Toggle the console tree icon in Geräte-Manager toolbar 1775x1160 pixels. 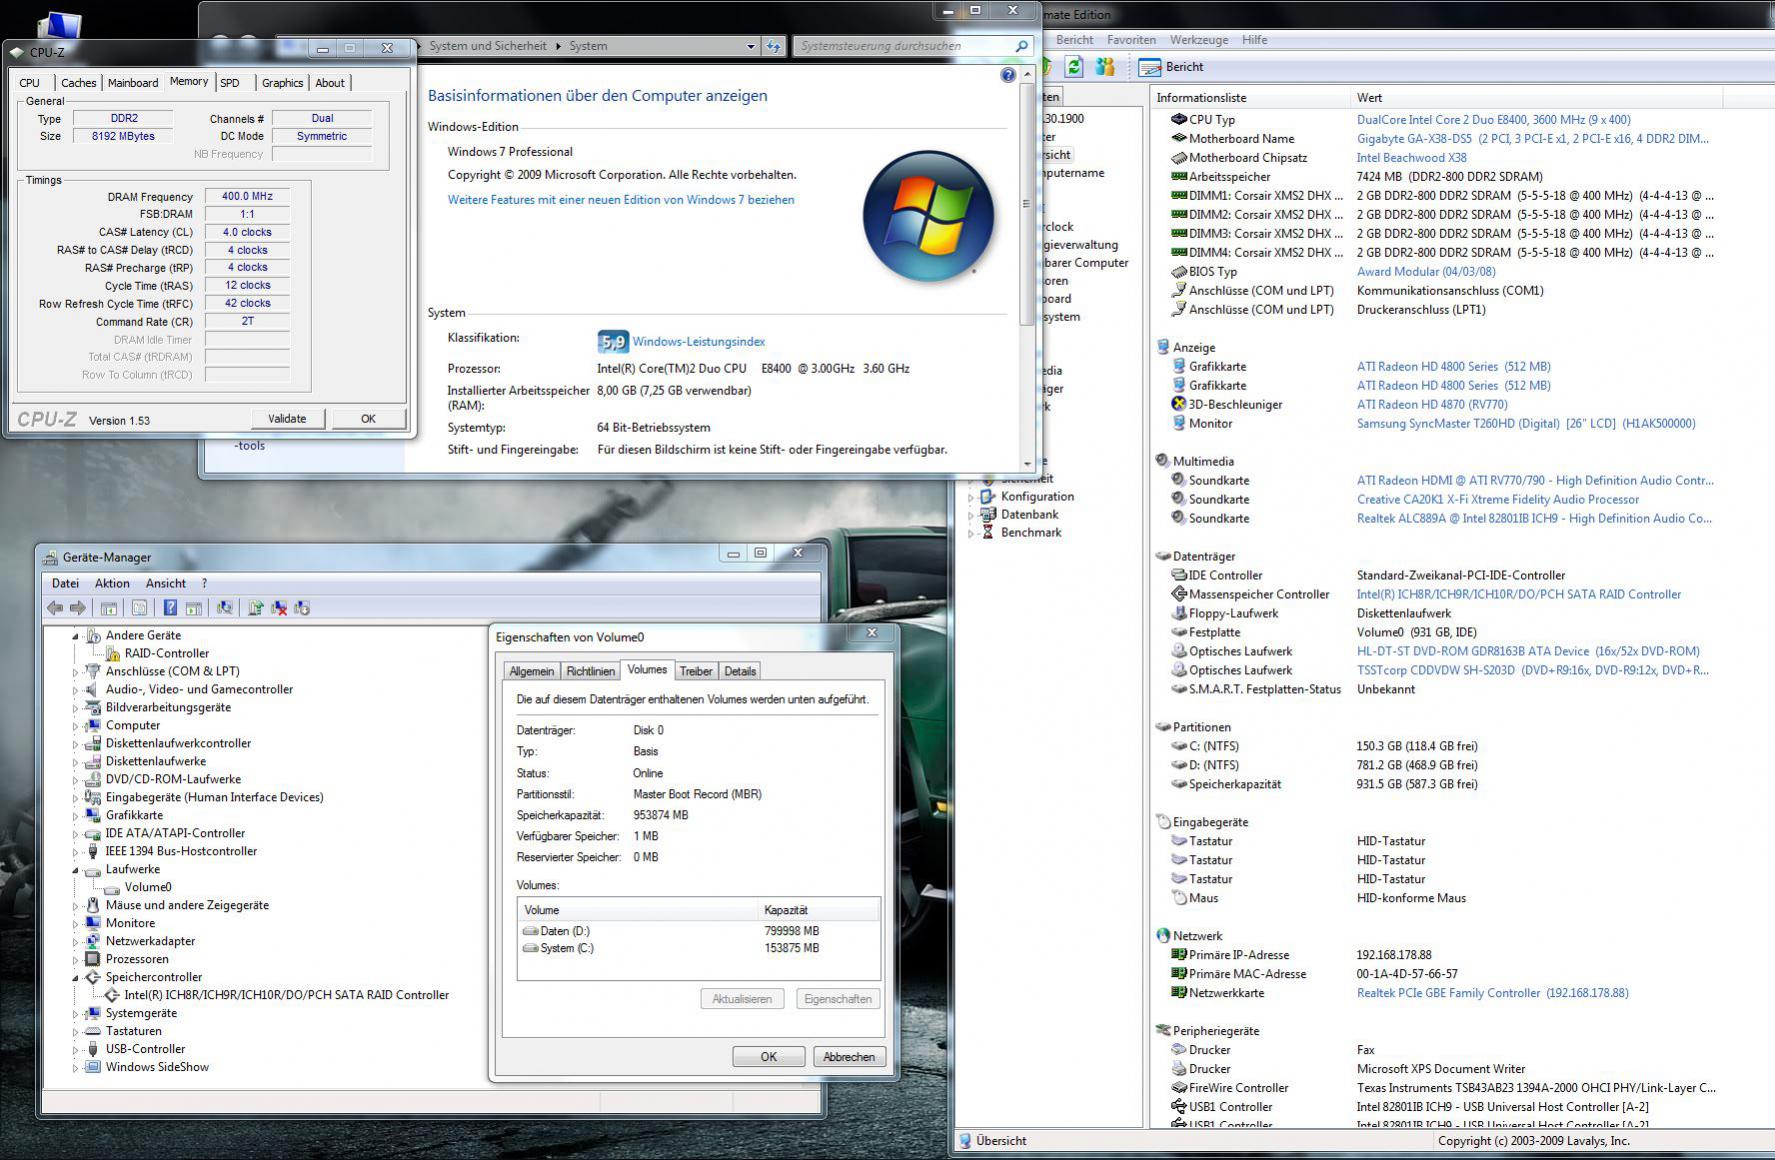(109, 608)
